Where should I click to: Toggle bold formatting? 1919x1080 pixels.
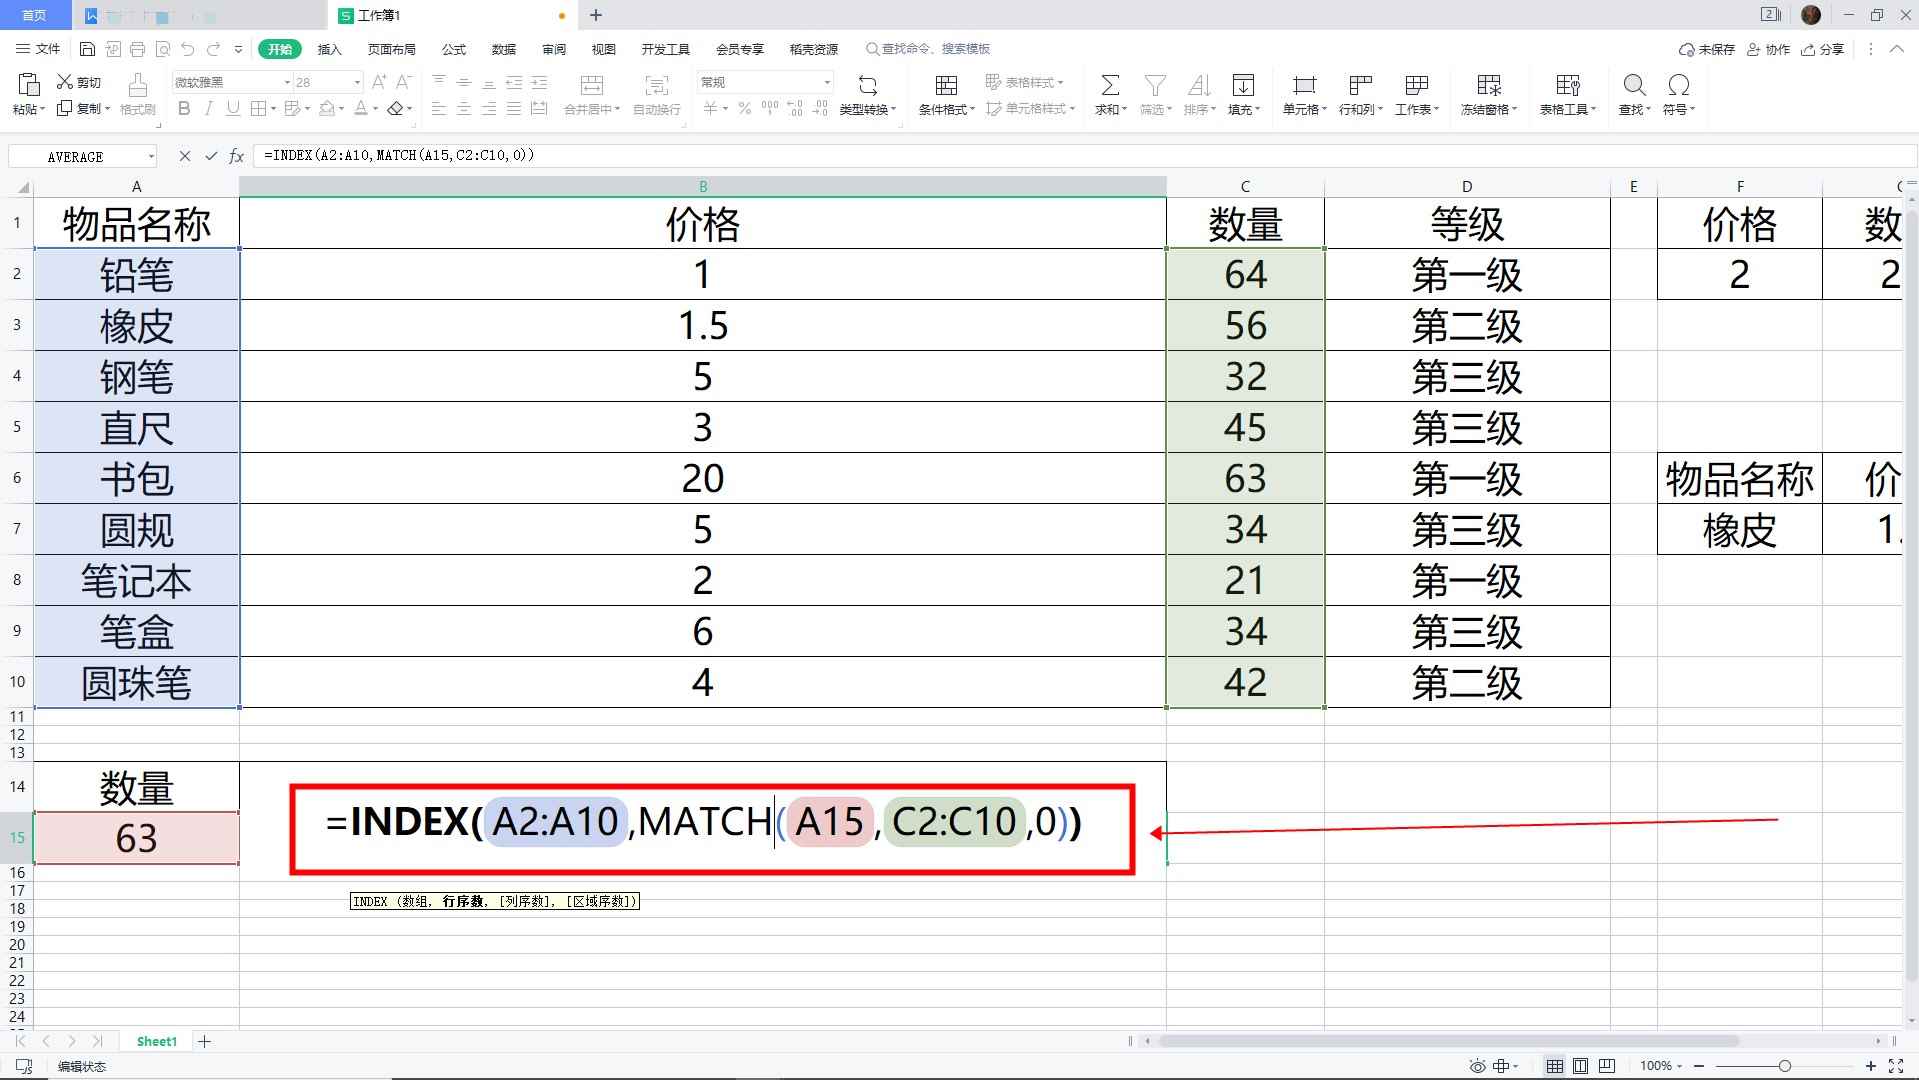point(184,108)
